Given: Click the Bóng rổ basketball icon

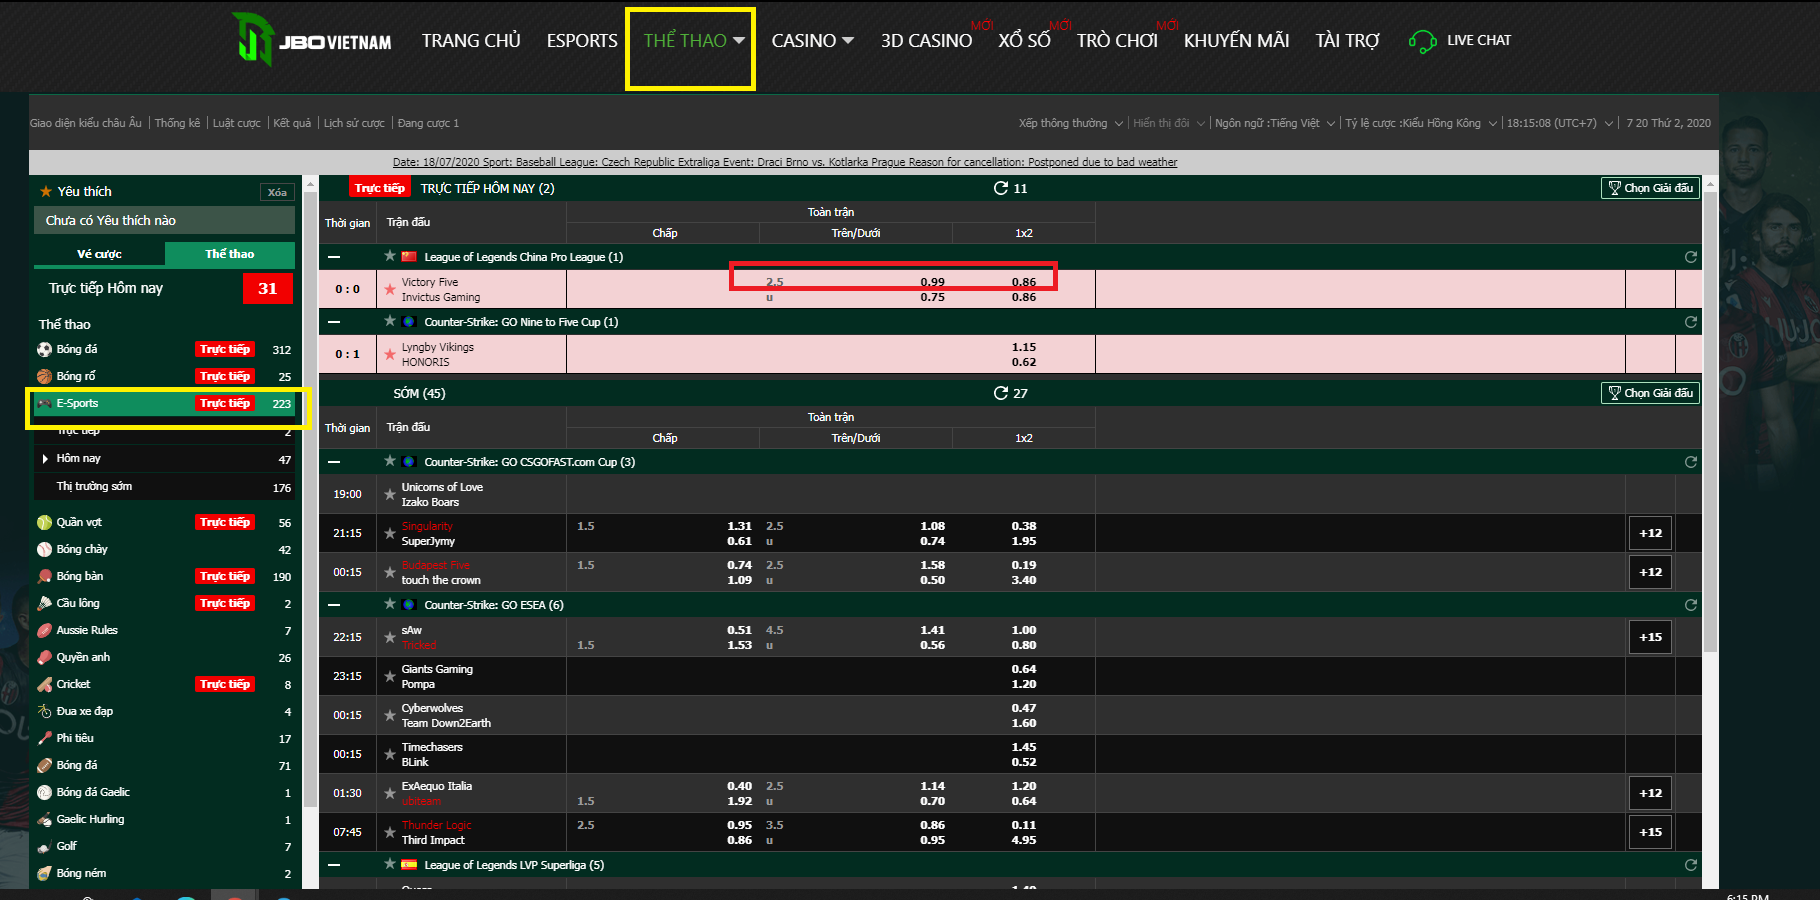Looking at the screenshot, I should coord(44,376).
